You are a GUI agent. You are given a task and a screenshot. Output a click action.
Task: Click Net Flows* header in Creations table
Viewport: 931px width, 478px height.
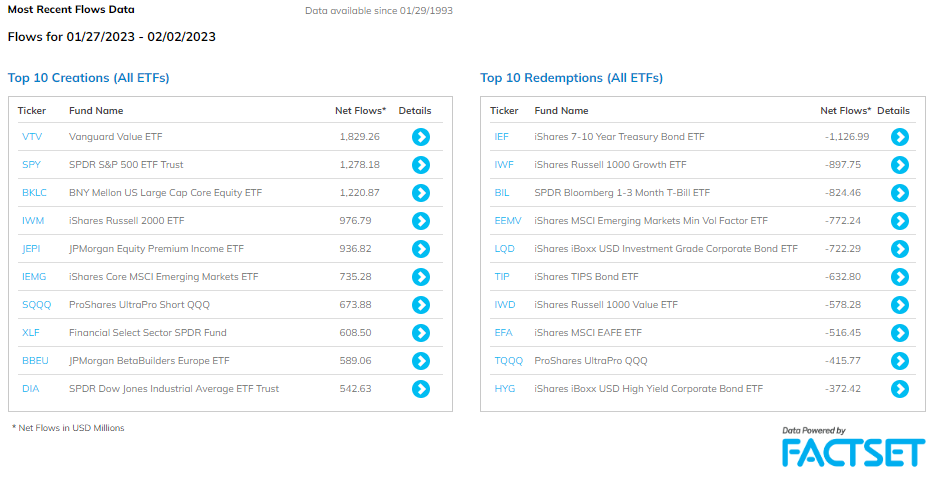coord(360,110)
